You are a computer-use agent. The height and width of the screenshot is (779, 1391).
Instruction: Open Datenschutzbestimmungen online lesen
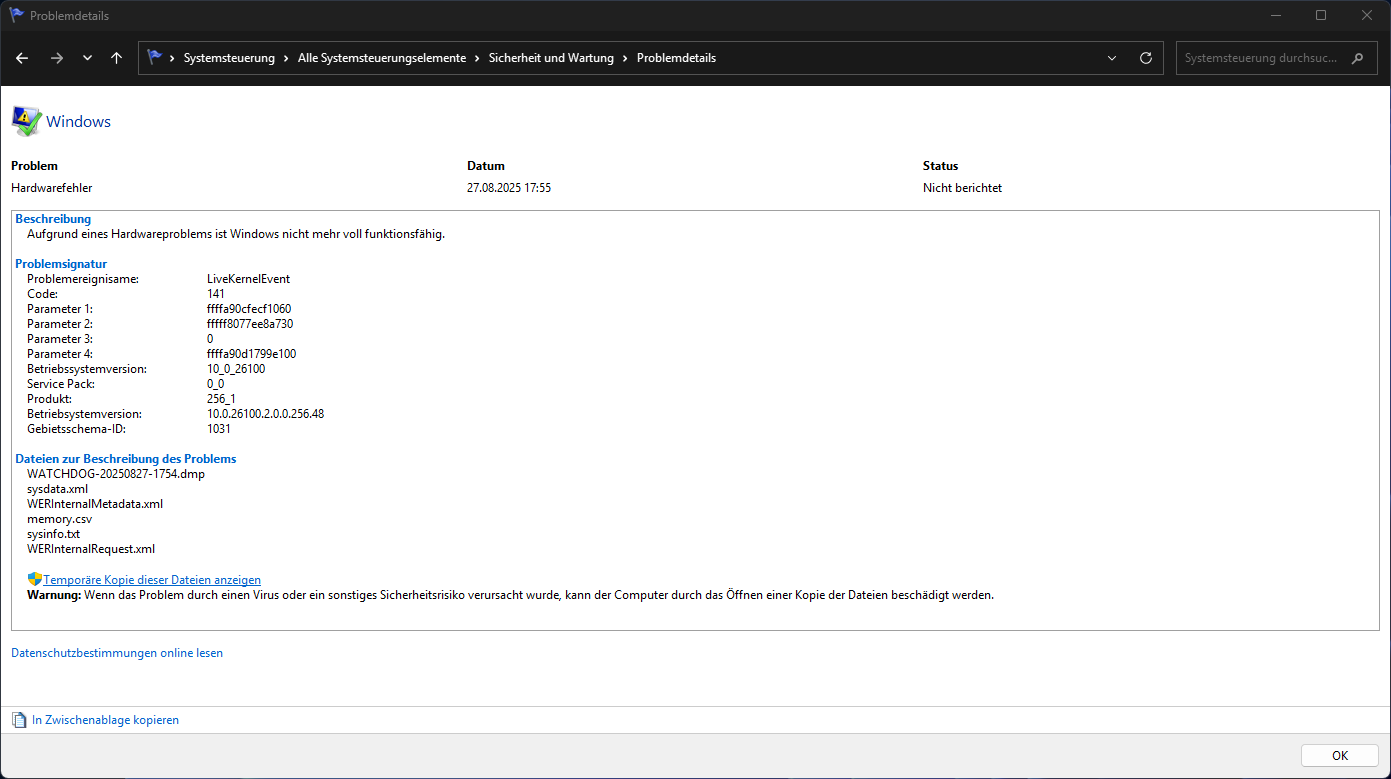[117, 653]
